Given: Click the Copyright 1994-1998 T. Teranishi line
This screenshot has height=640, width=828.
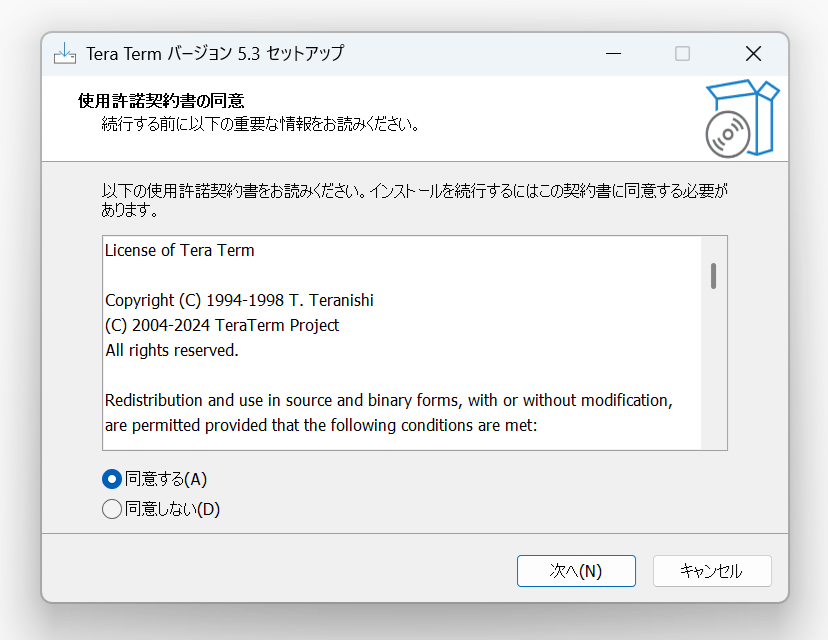Looking at the screenshot, I should tap(239, 300).
